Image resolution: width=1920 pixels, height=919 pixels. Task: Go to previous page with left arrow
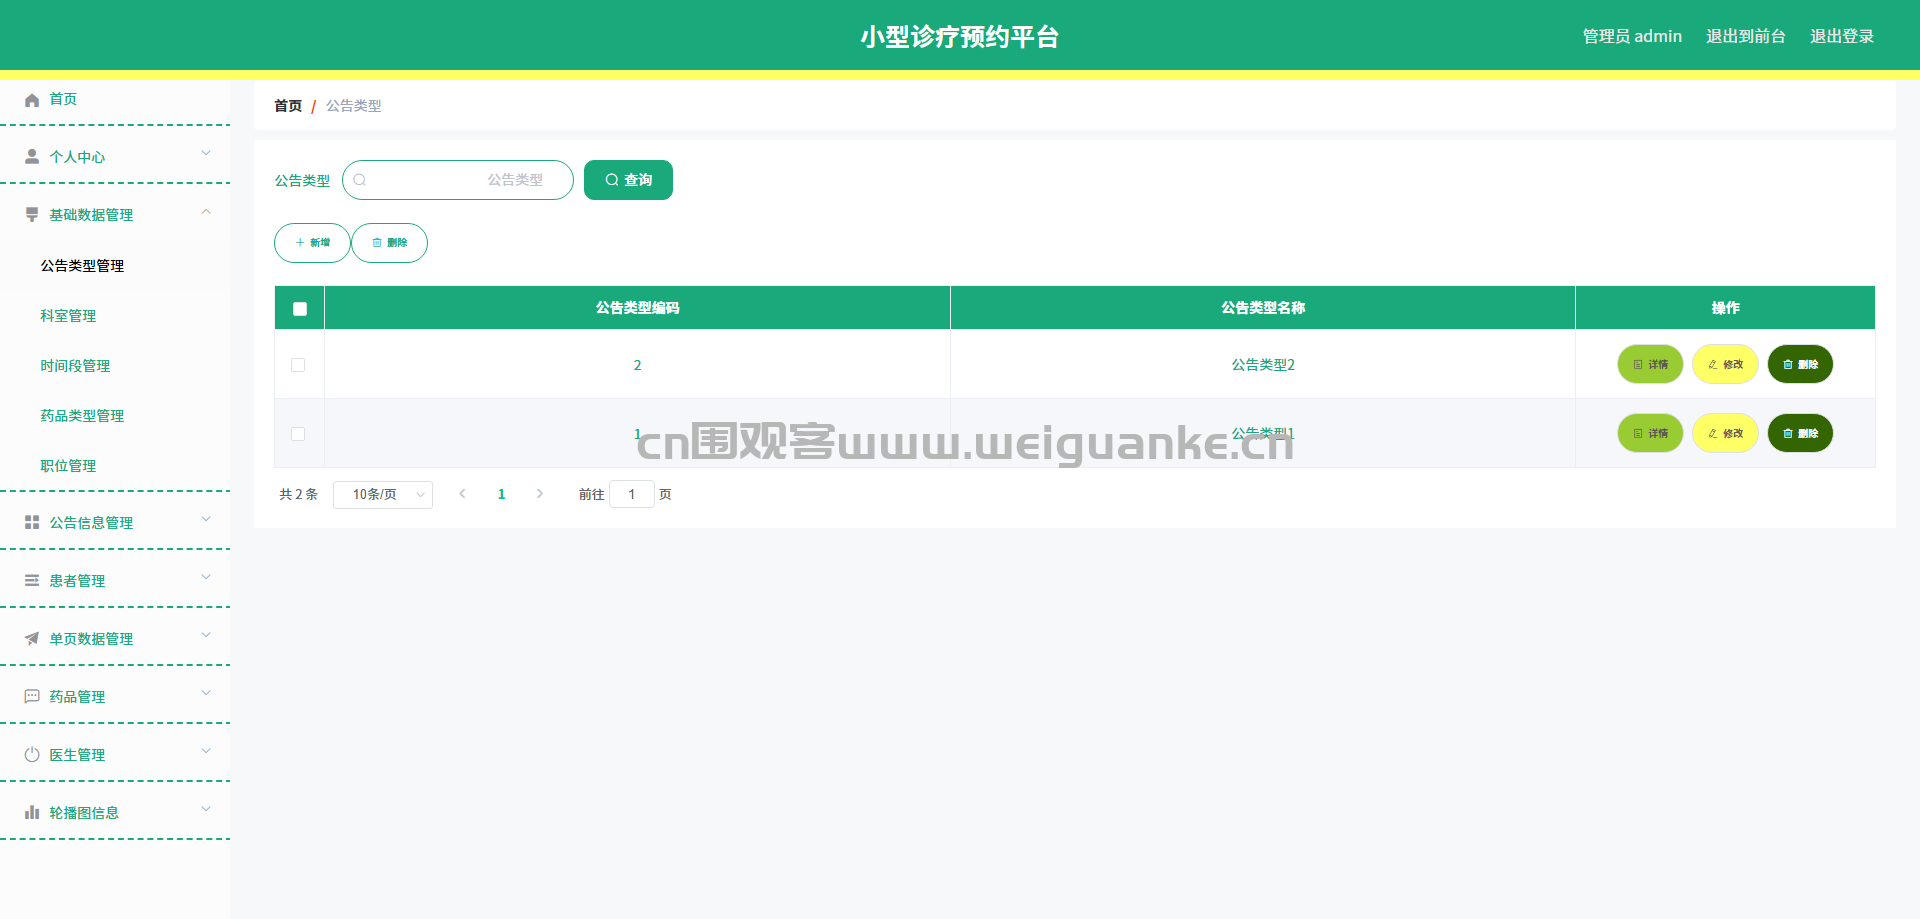(462, 494)
